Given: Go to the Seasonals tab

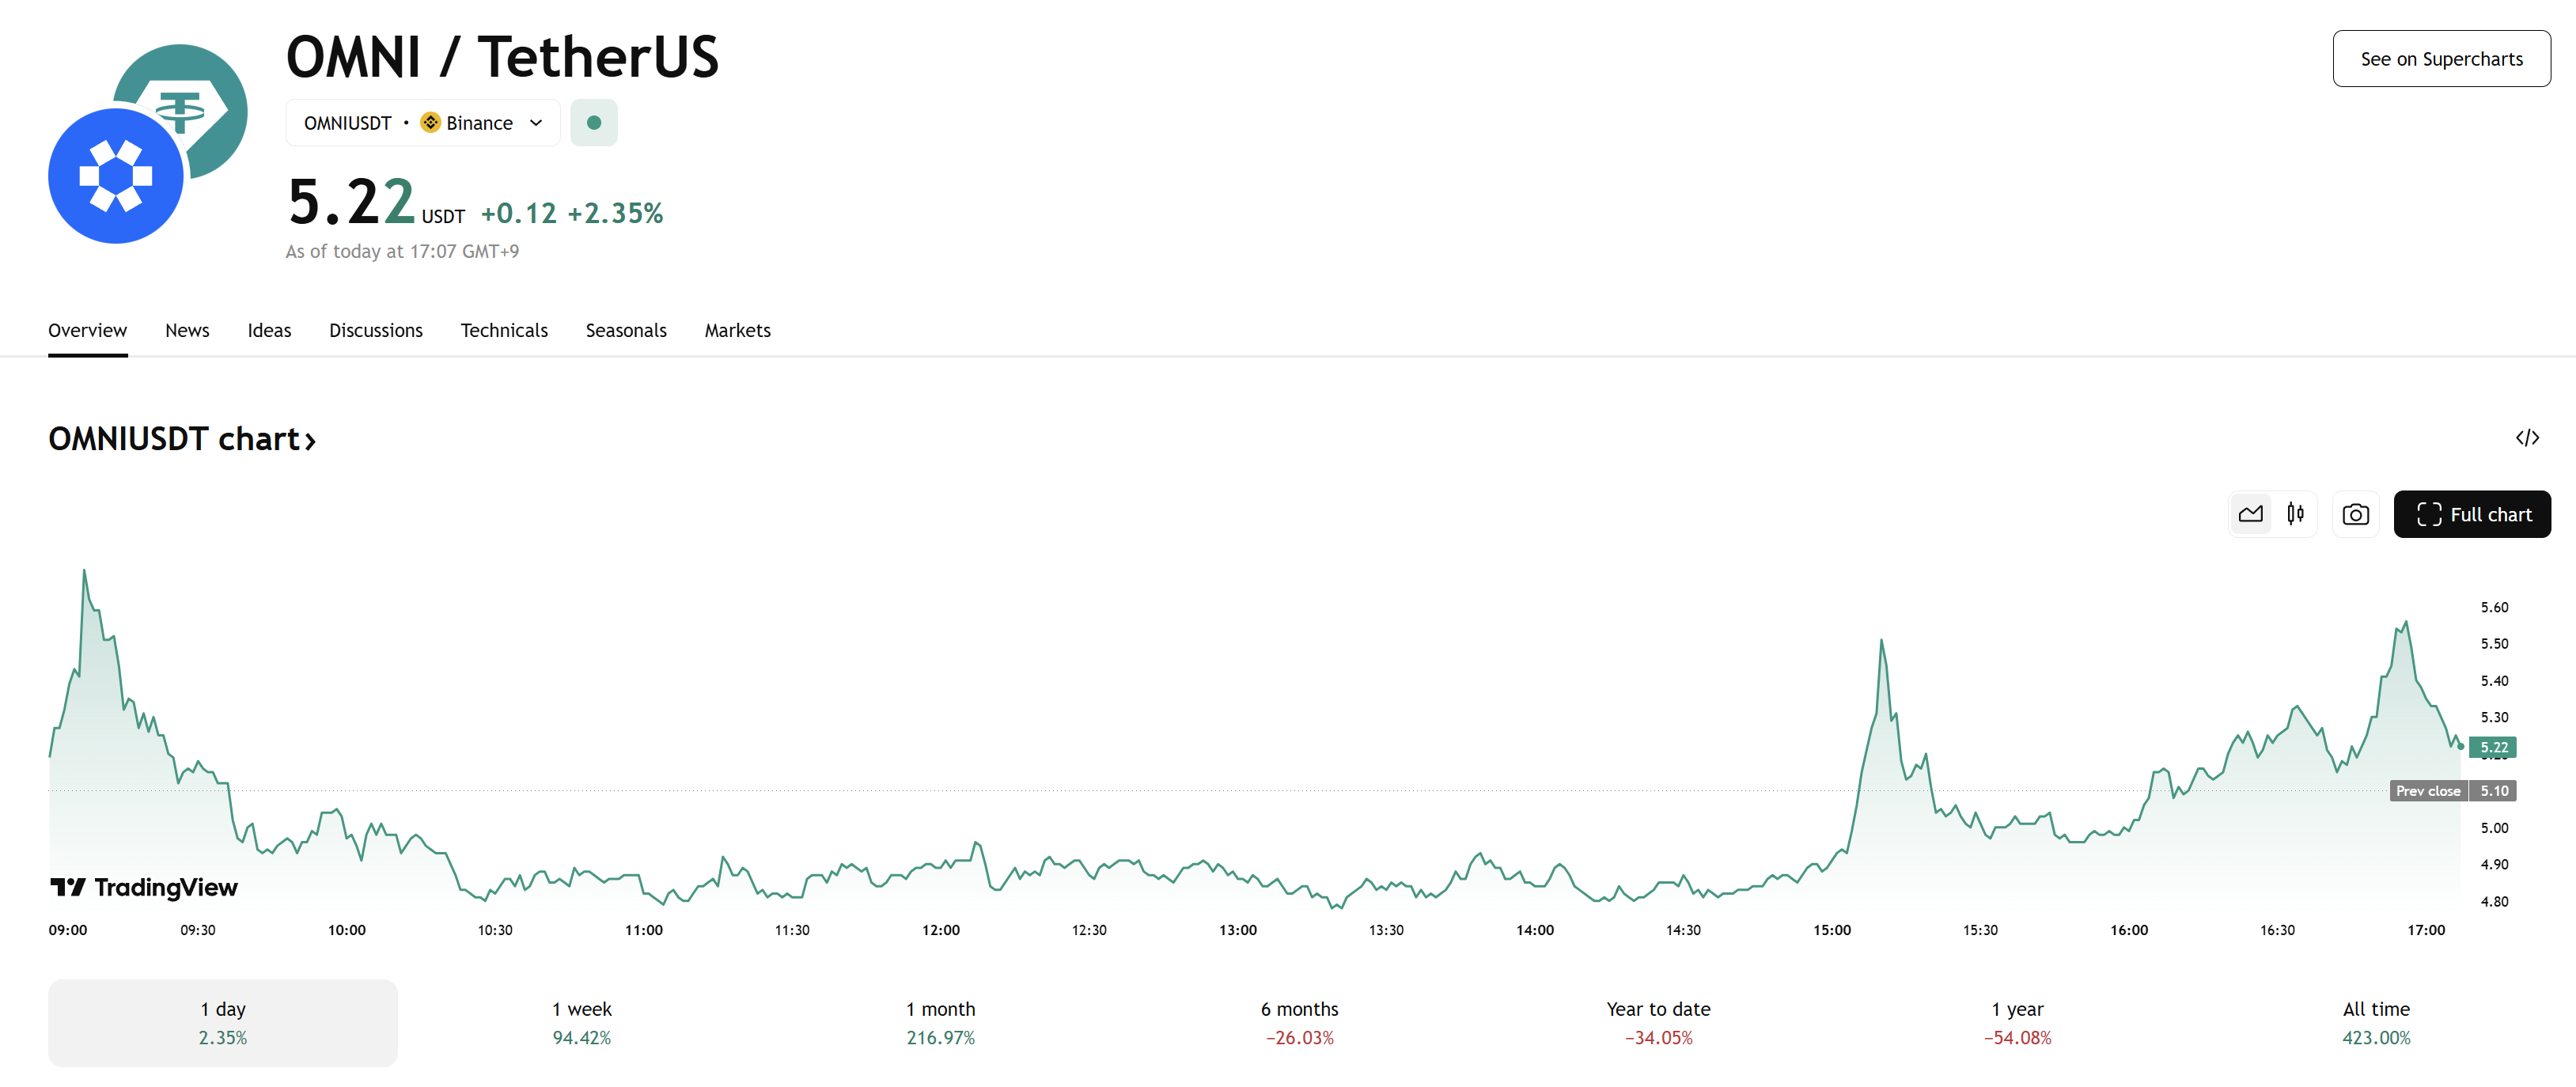Looking at the screenshot, I should [x=626, y=330].
